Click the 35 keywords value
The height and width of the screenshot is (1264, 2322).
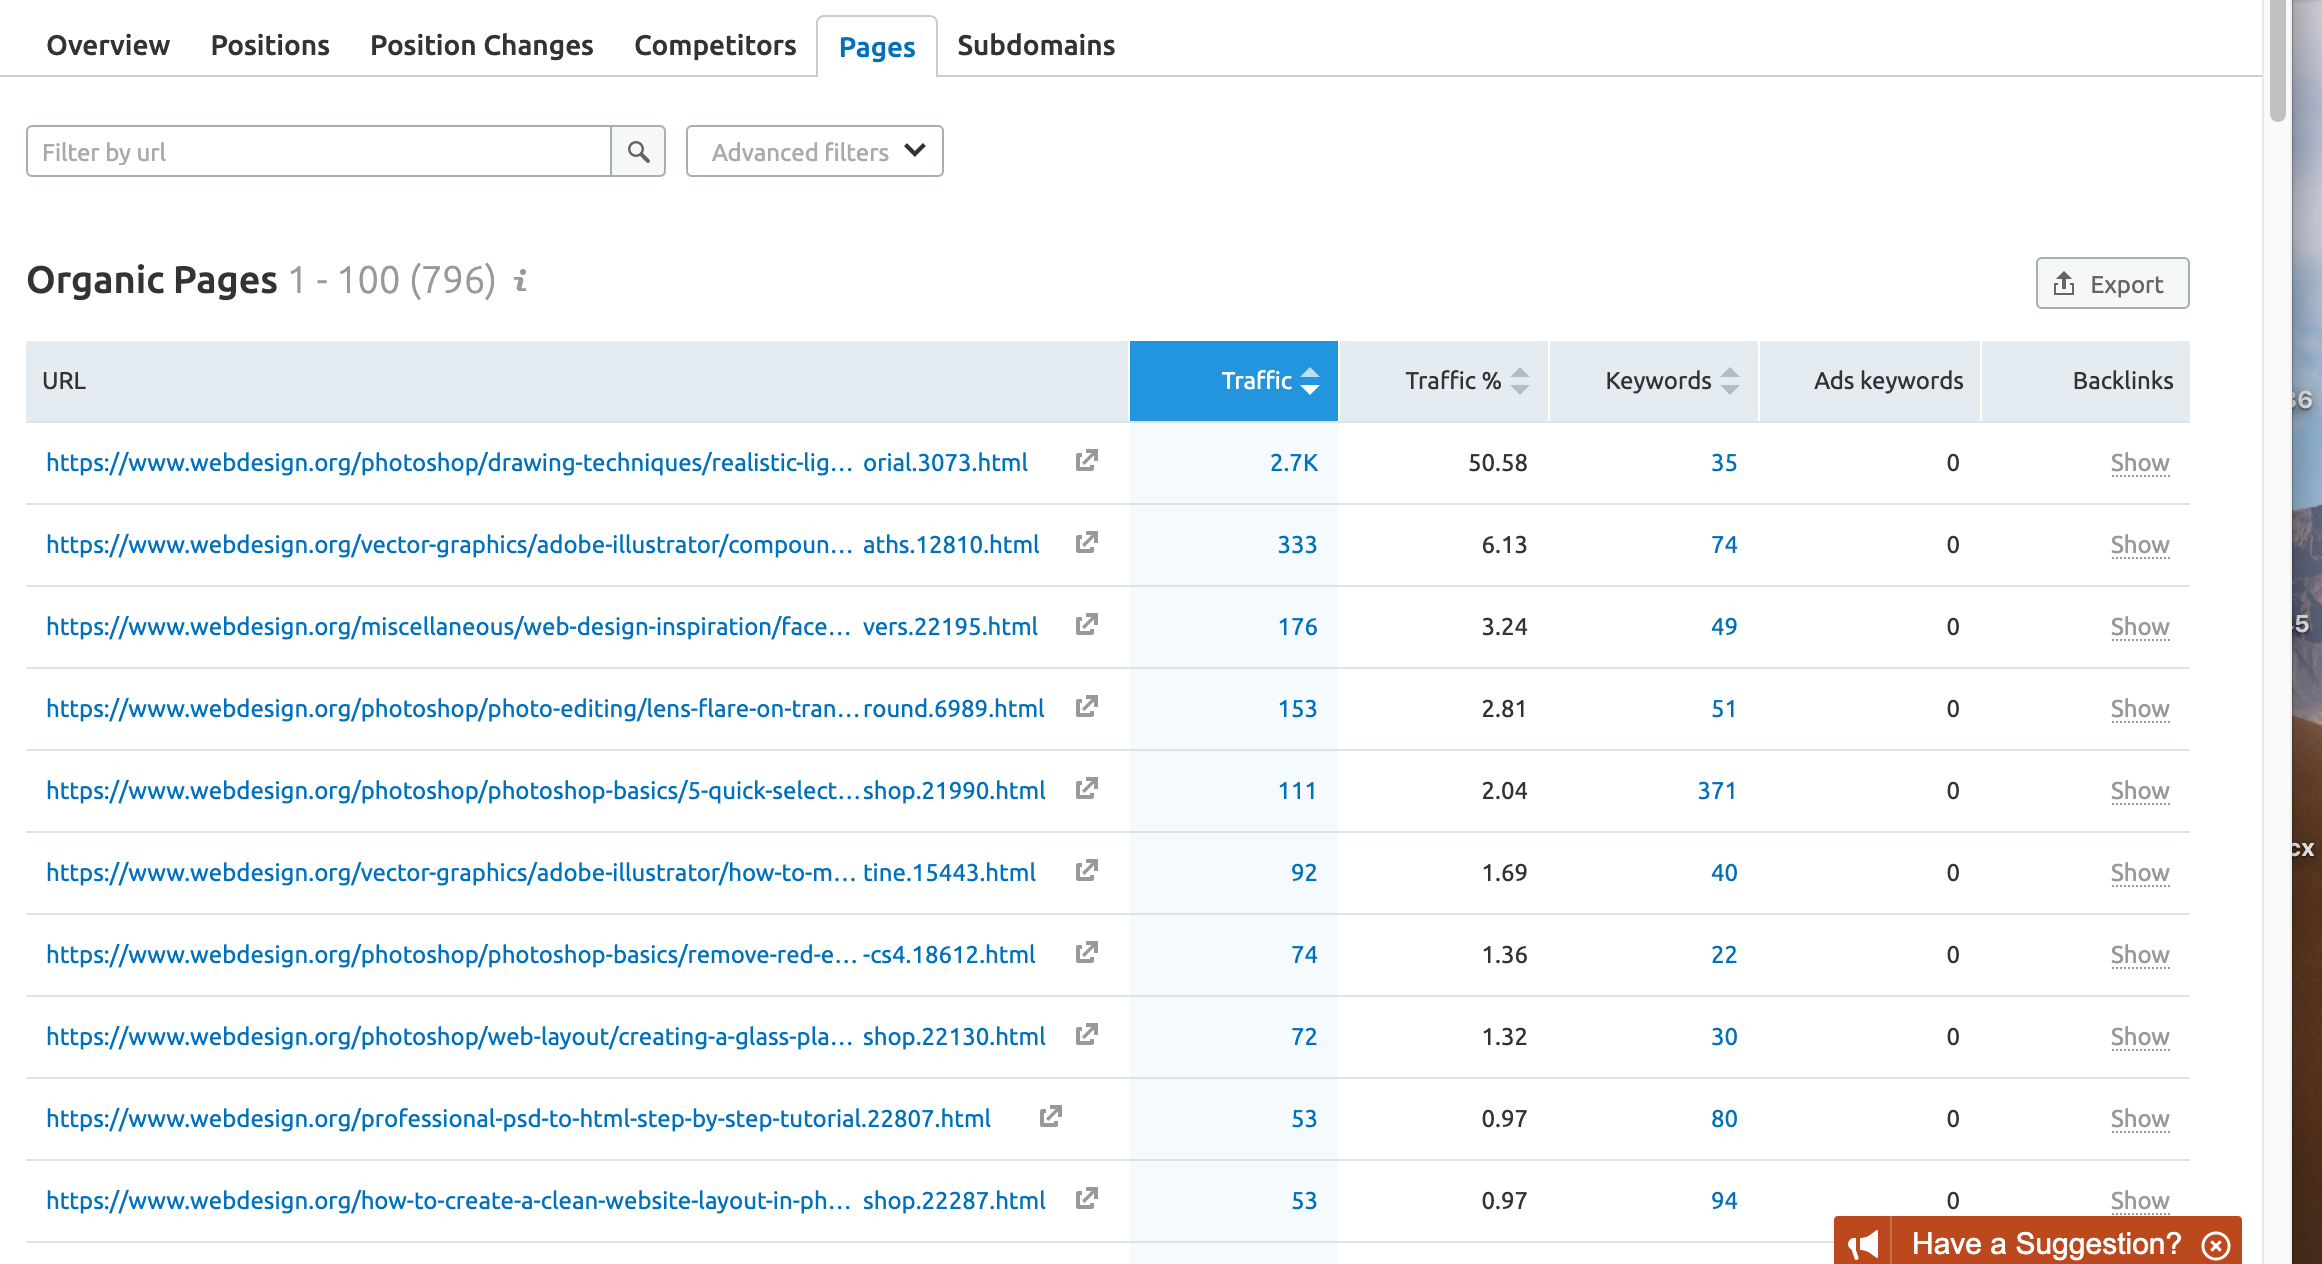[1724, 463]
